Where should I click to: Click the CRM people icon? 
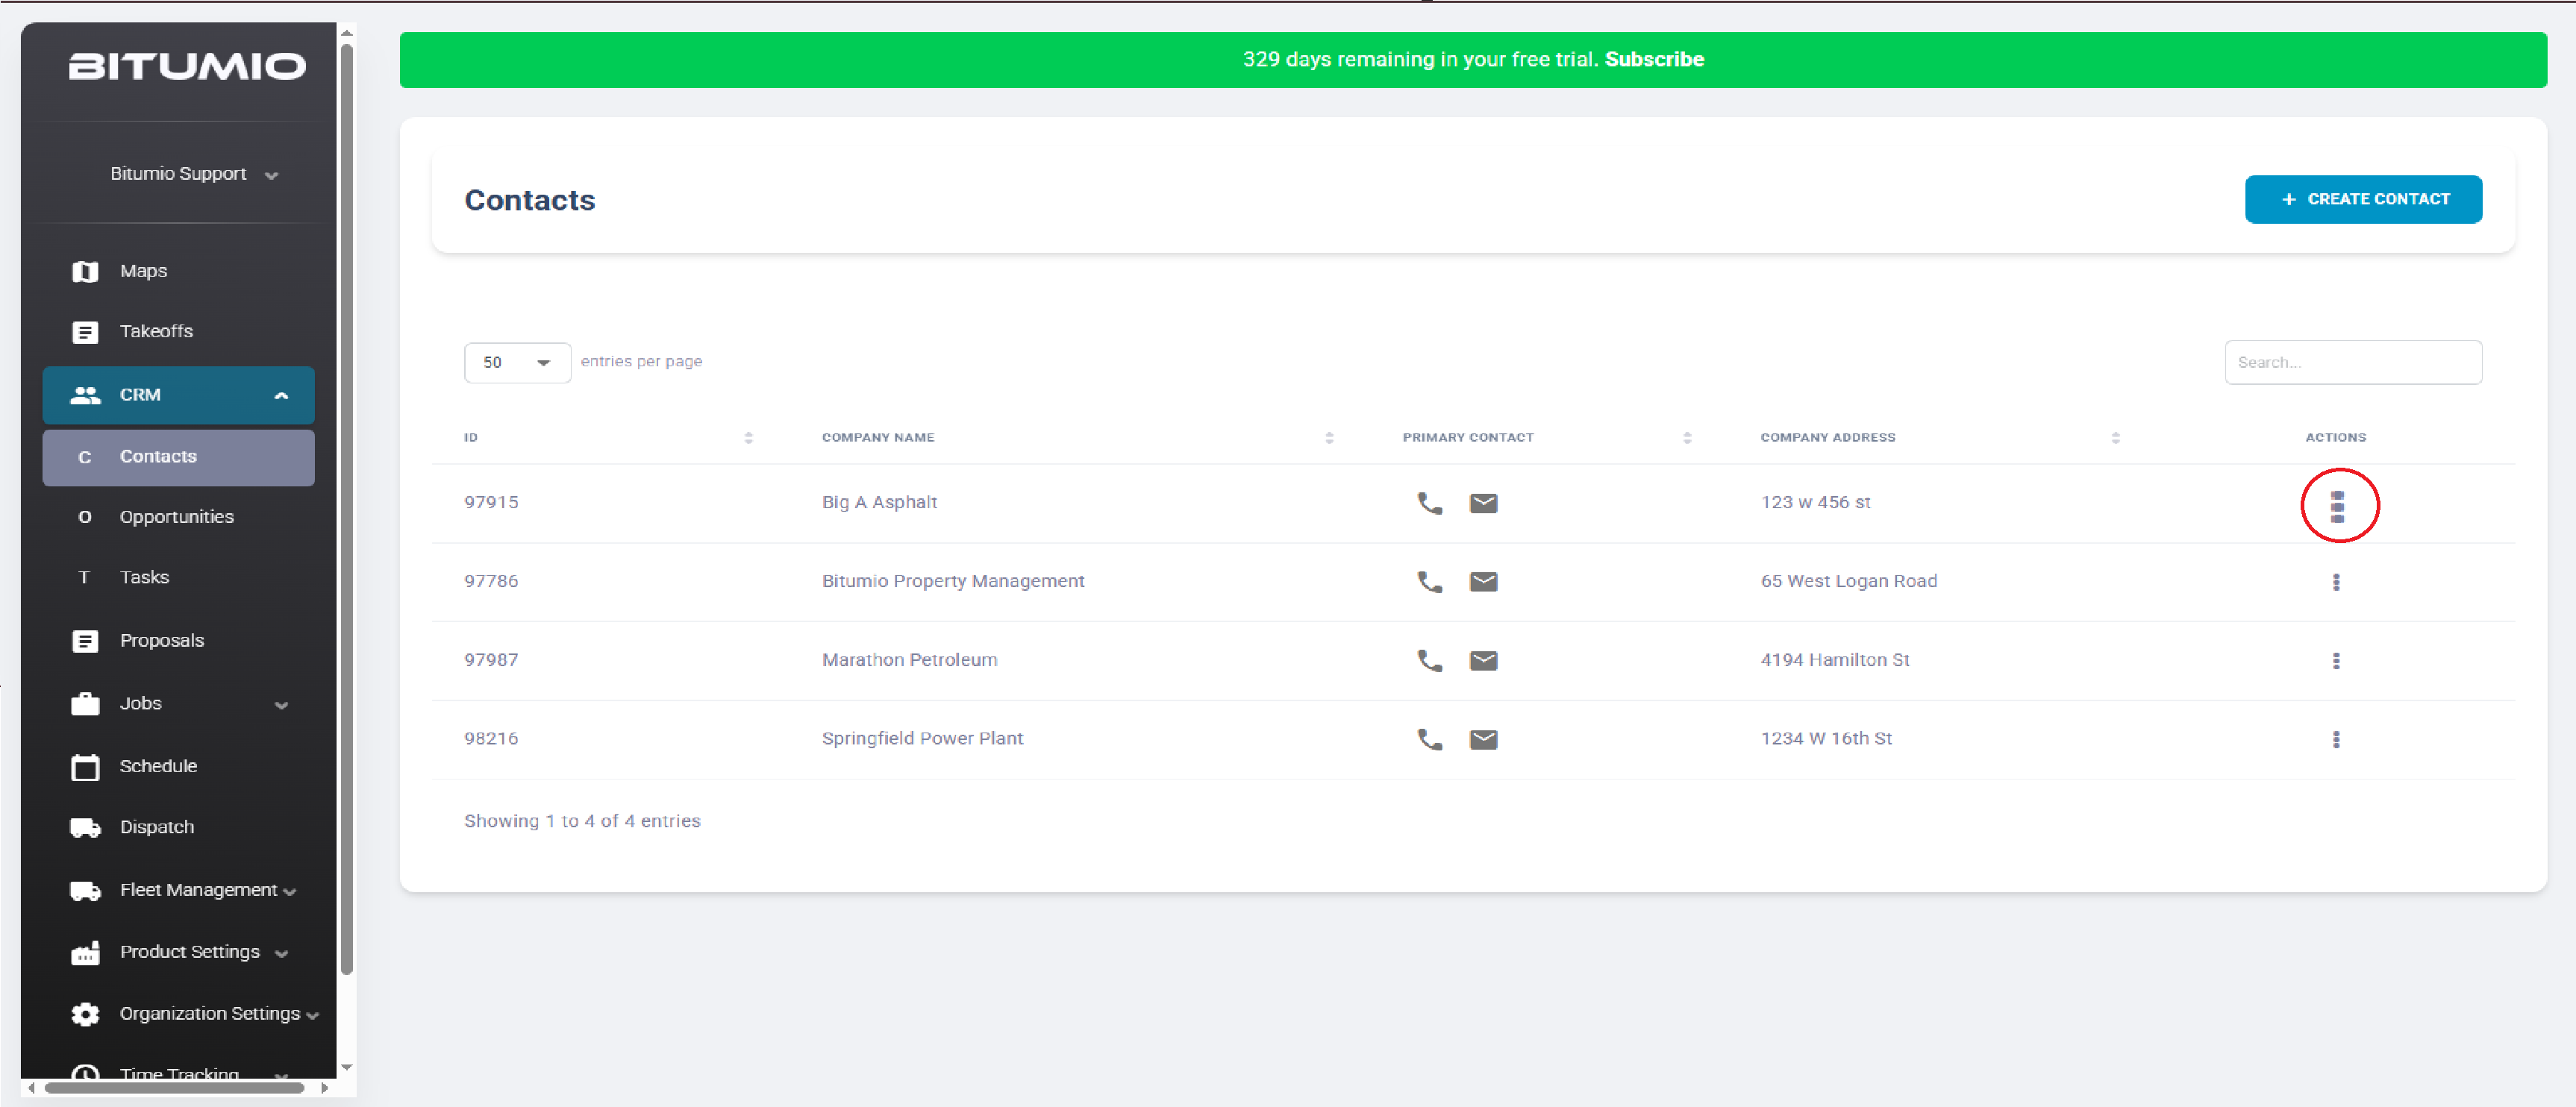(x=85, y=396)
